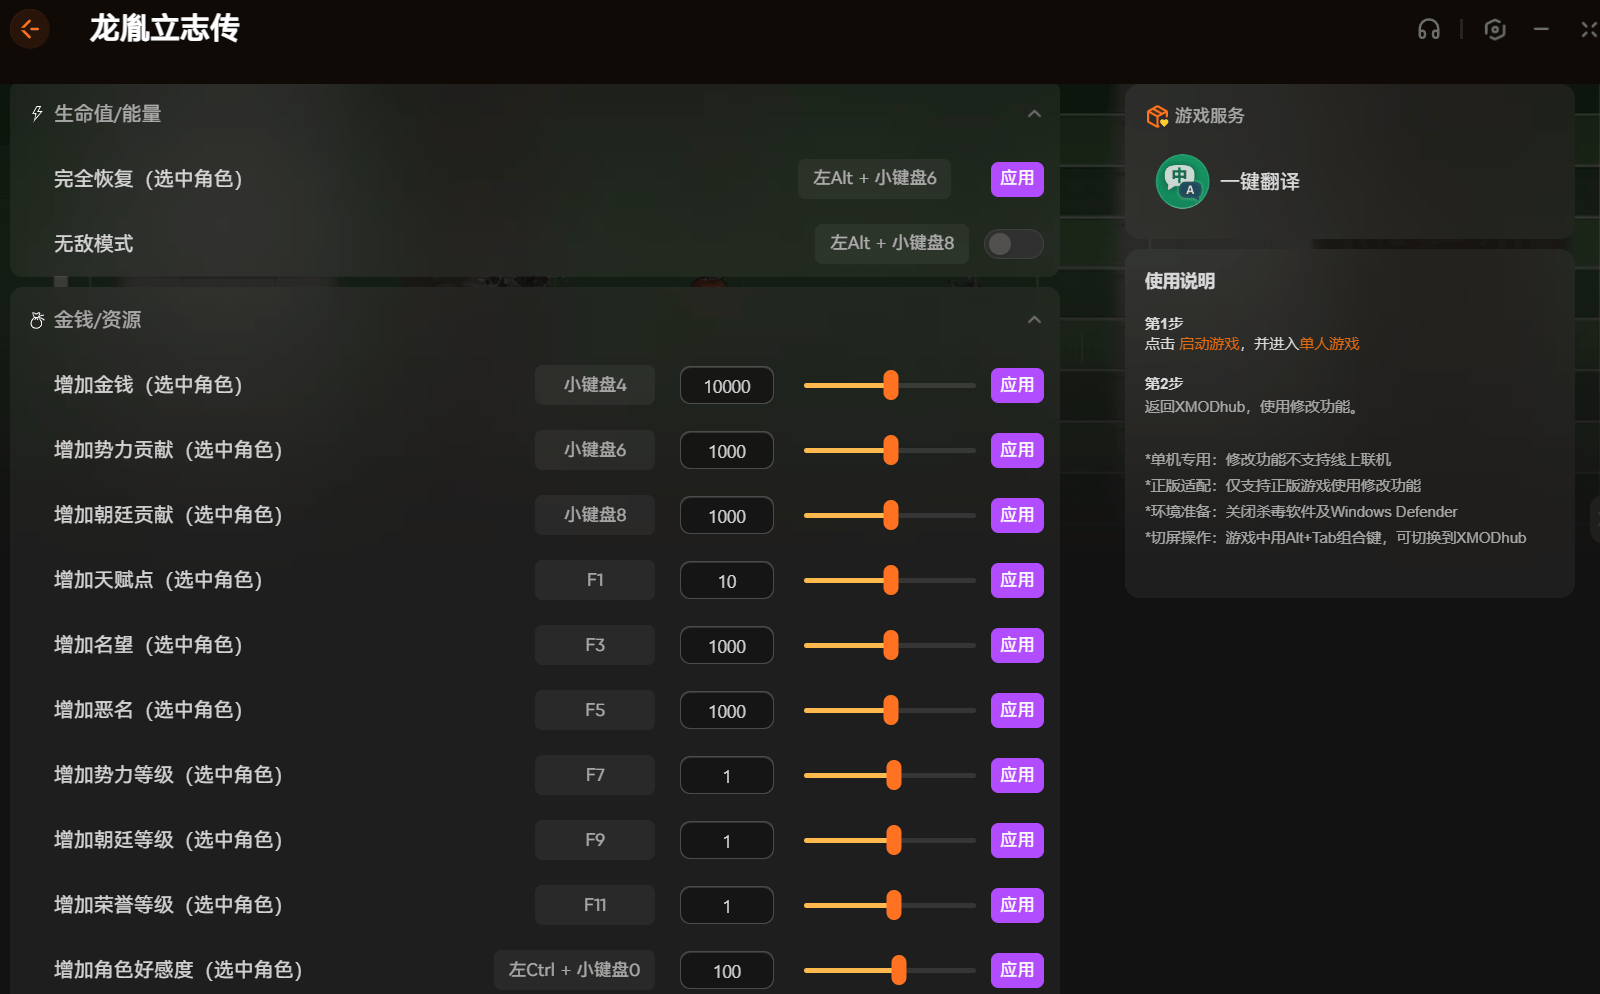Toggle the 无敌模式 switch

click(1013, 244)
